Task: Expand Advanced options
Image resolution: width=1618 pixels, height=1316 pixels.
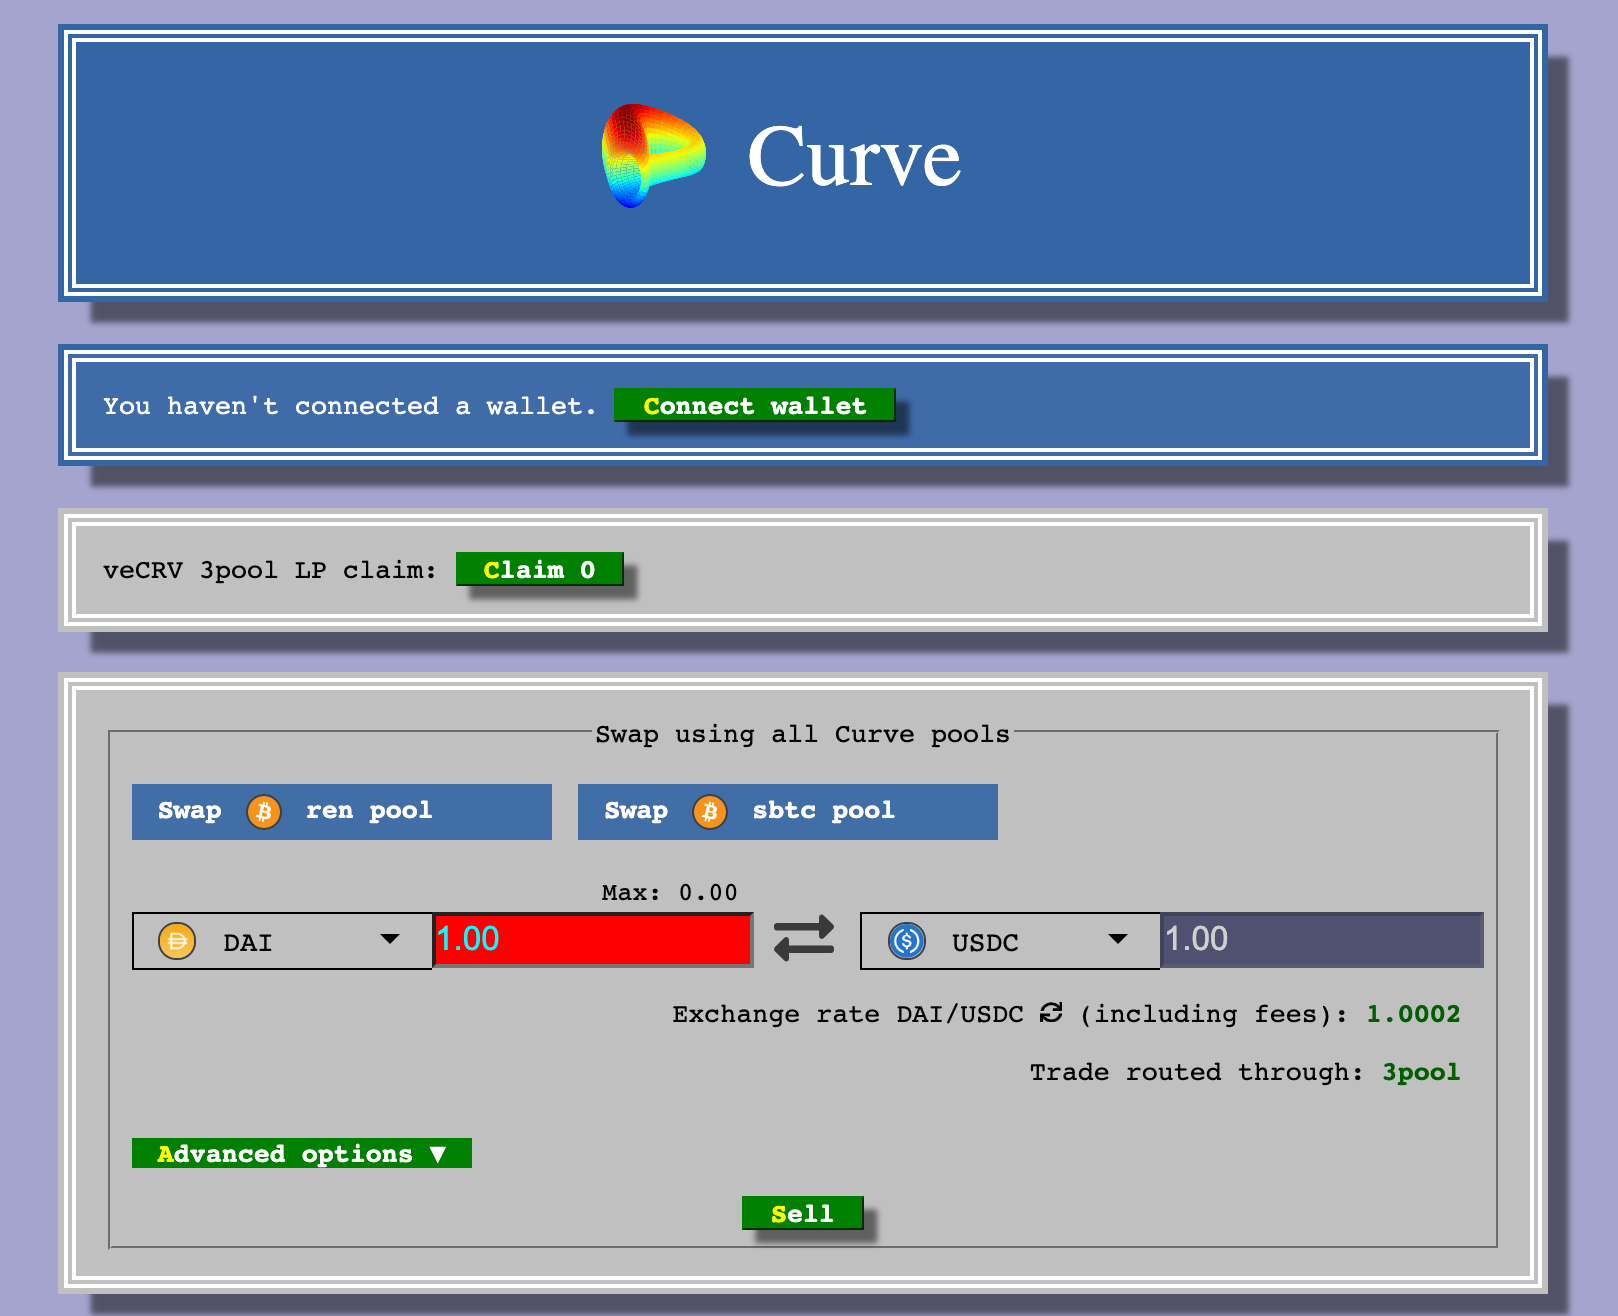Action: coord(302,1153)
